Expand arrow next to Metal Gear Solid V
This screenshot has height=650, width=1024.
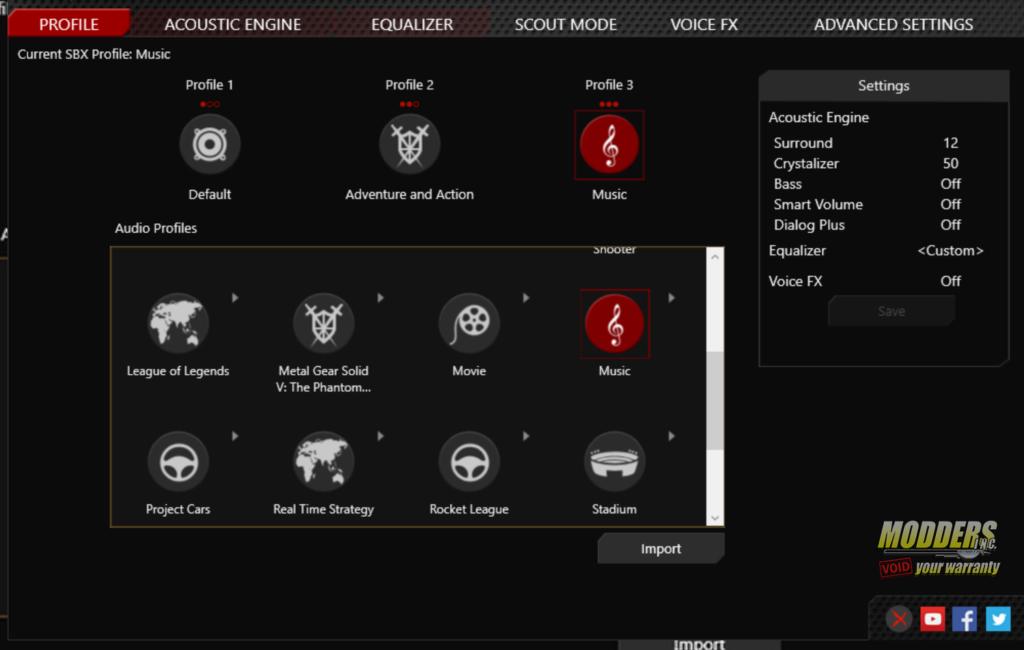(x=381, y=298)
